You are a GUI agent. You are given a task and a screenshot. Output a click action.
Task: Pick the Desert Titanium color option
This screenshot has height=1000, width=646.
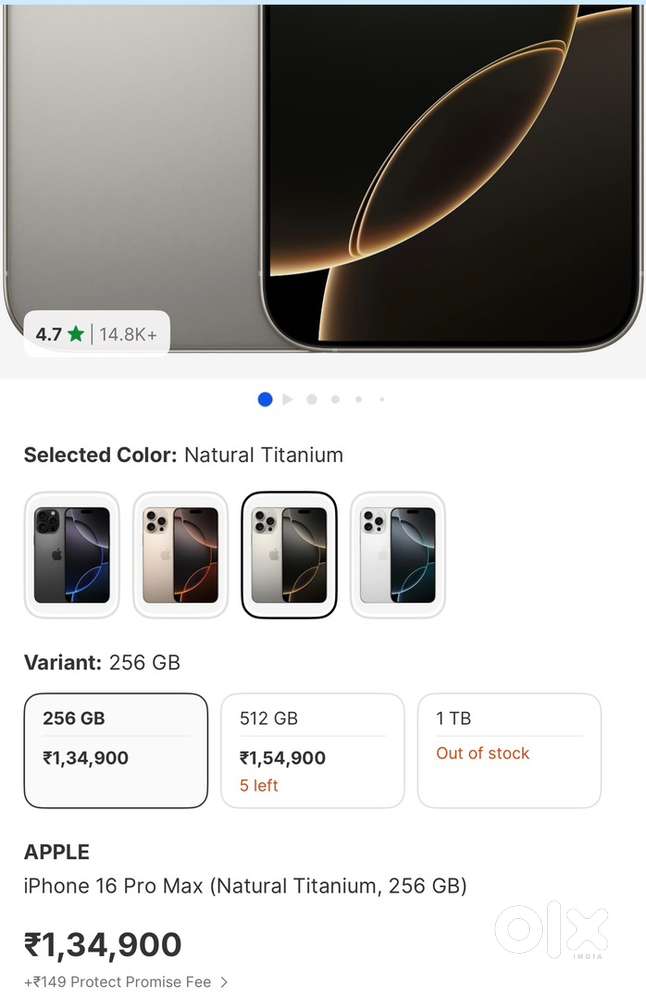click(x=181, y=555)
